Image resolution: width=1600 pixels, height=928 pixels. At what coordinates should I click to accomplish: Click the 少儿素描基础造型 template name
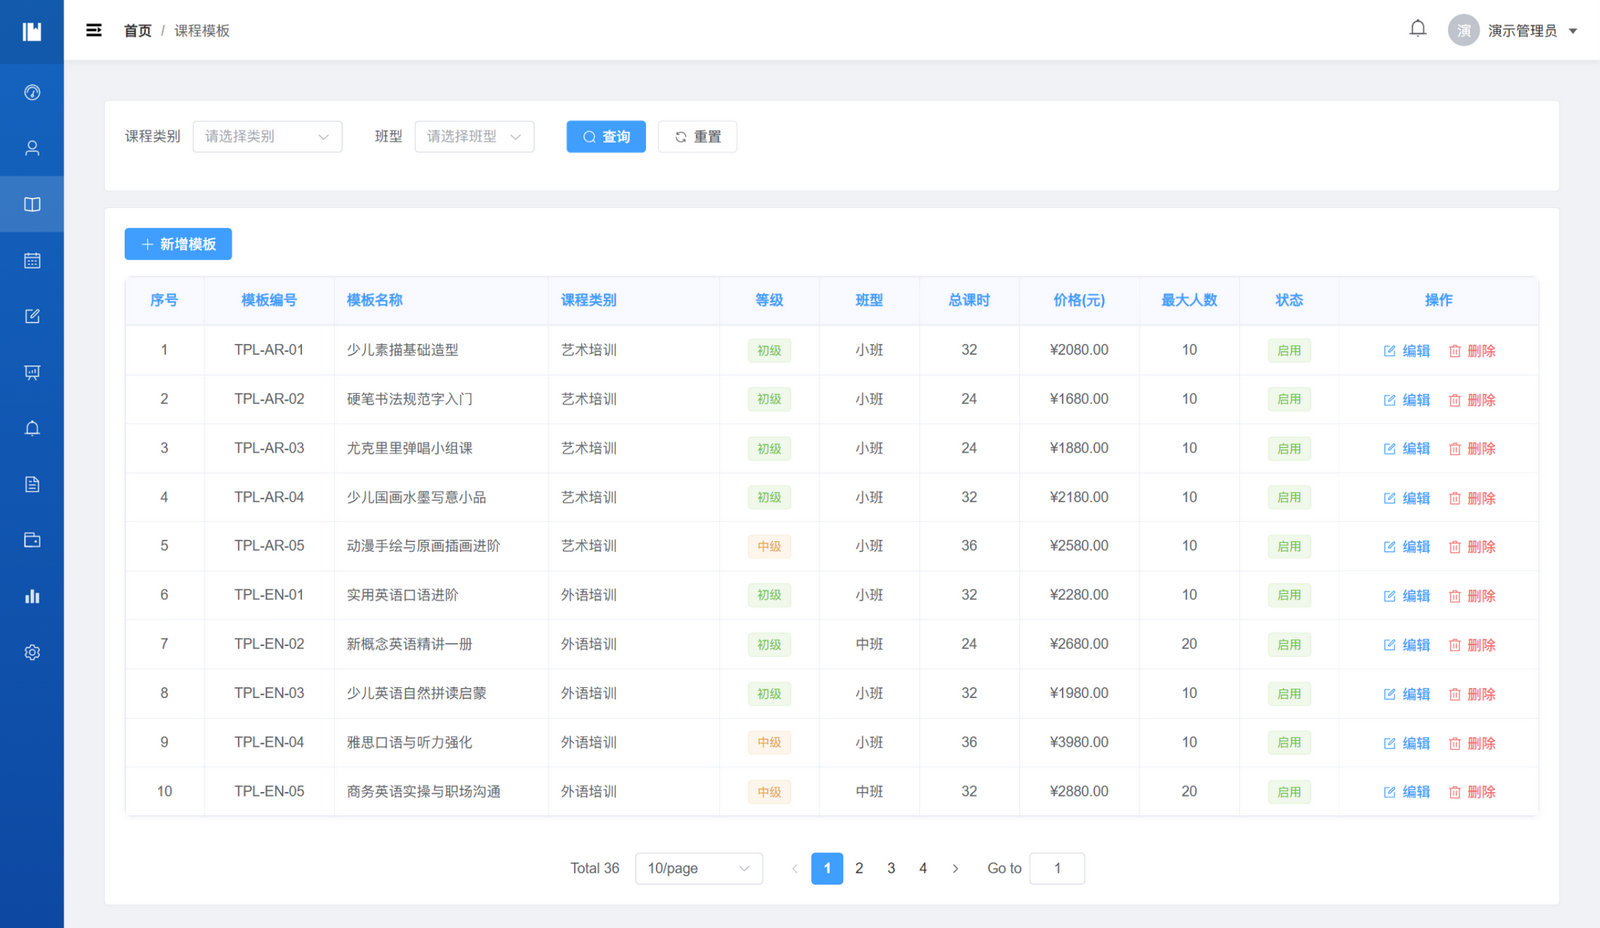[403, 350]
